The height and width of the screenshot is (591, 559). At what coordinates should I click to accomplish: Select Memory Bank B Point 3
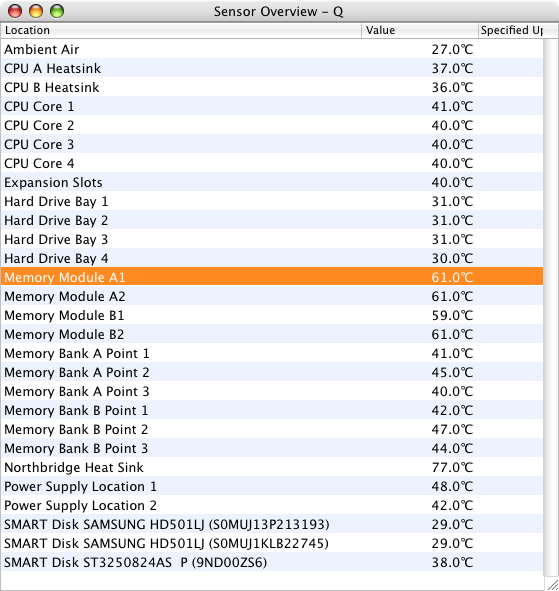[272, 448]
